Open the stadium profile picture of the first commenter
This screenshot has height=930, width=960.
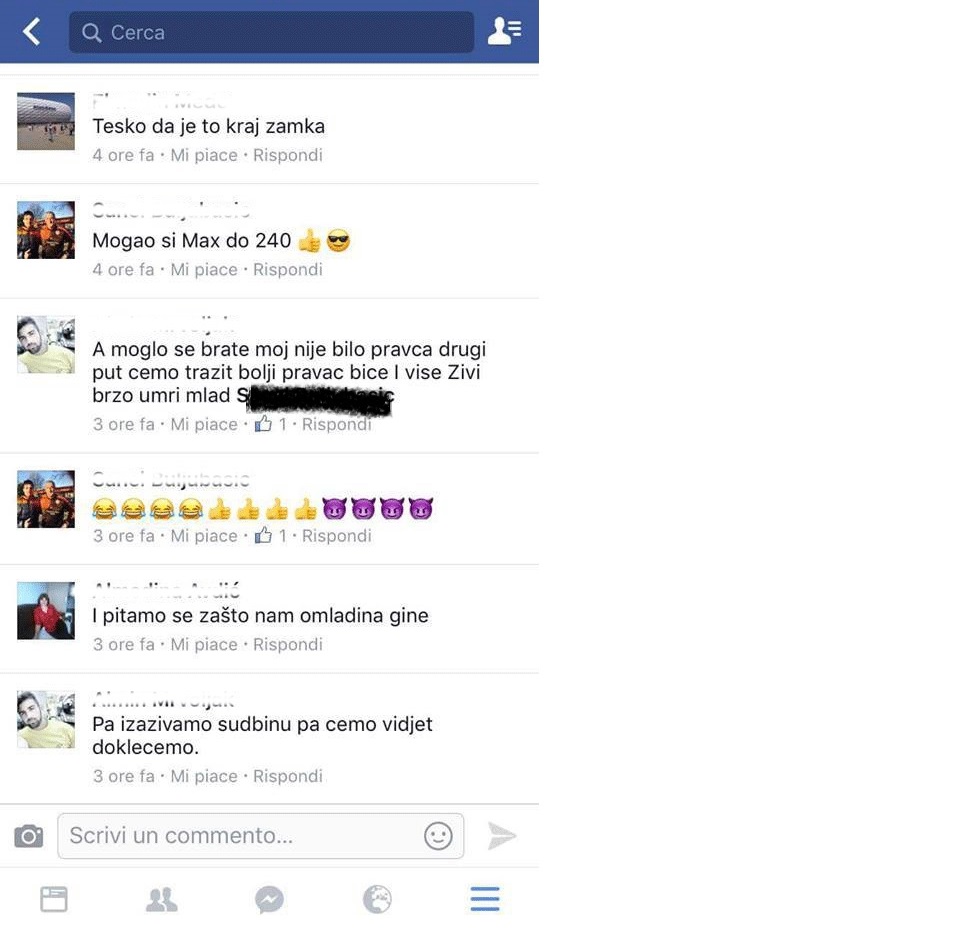coord(46,121)
